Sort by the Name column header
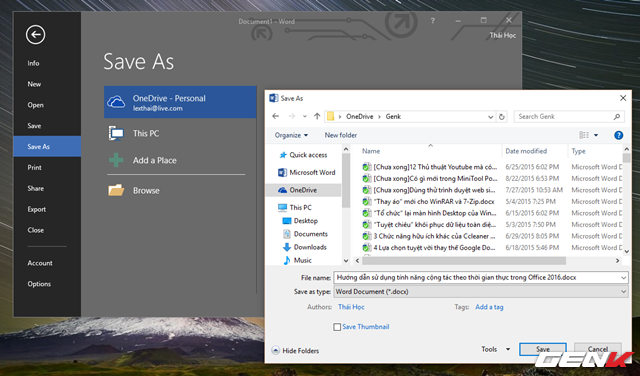The image size is (640, 376). pyautogui.click(x=371, y=151)
